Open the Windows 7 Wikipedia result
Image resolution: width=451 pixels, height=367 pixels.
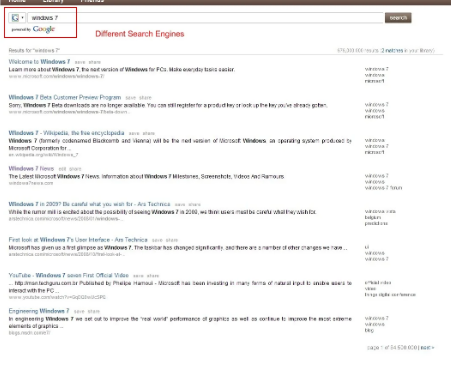click(66, 133)
